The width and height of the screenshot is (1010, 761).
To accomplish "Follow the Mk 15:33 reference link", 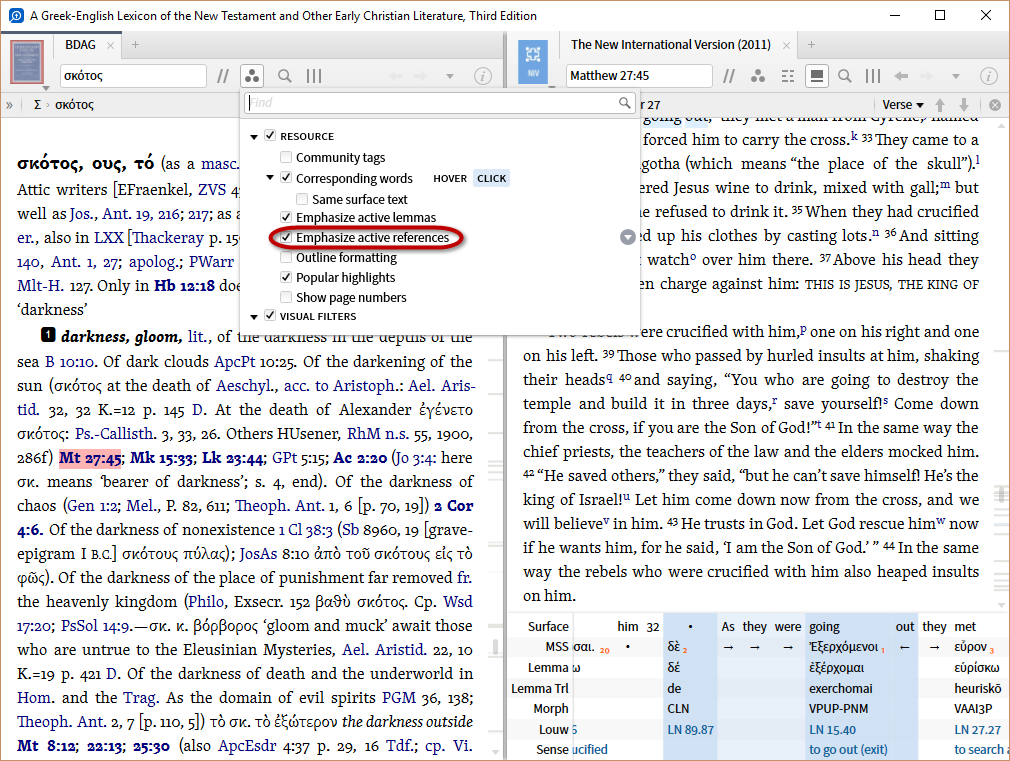I will point(159,459).
